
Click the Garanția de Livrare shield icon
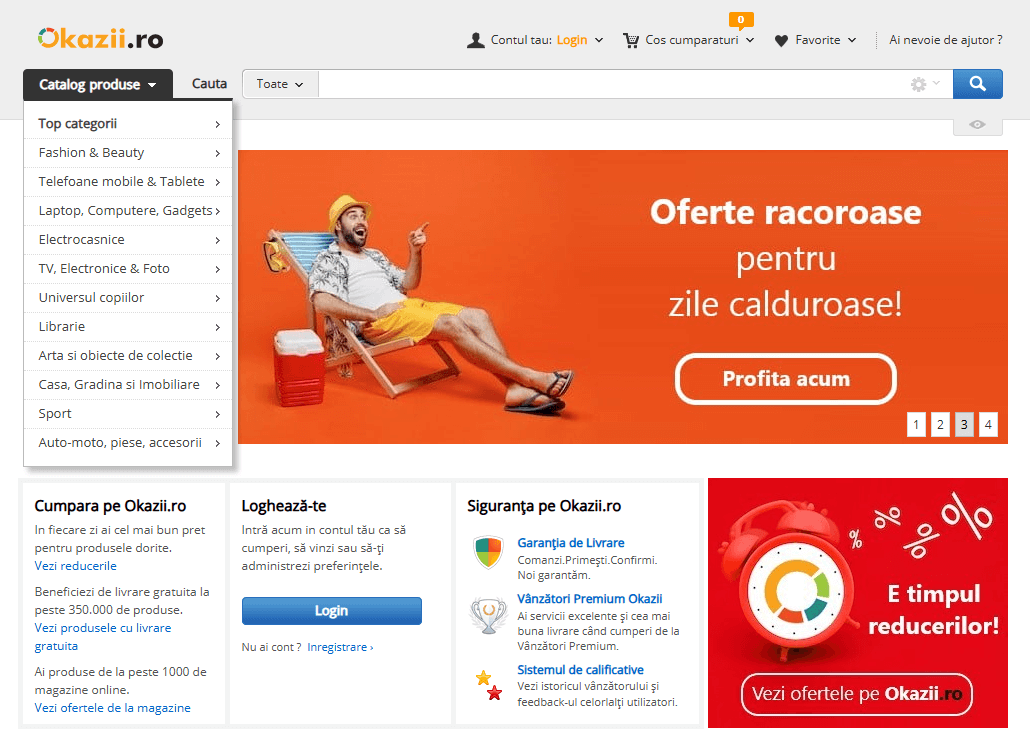tap(488, 552)
